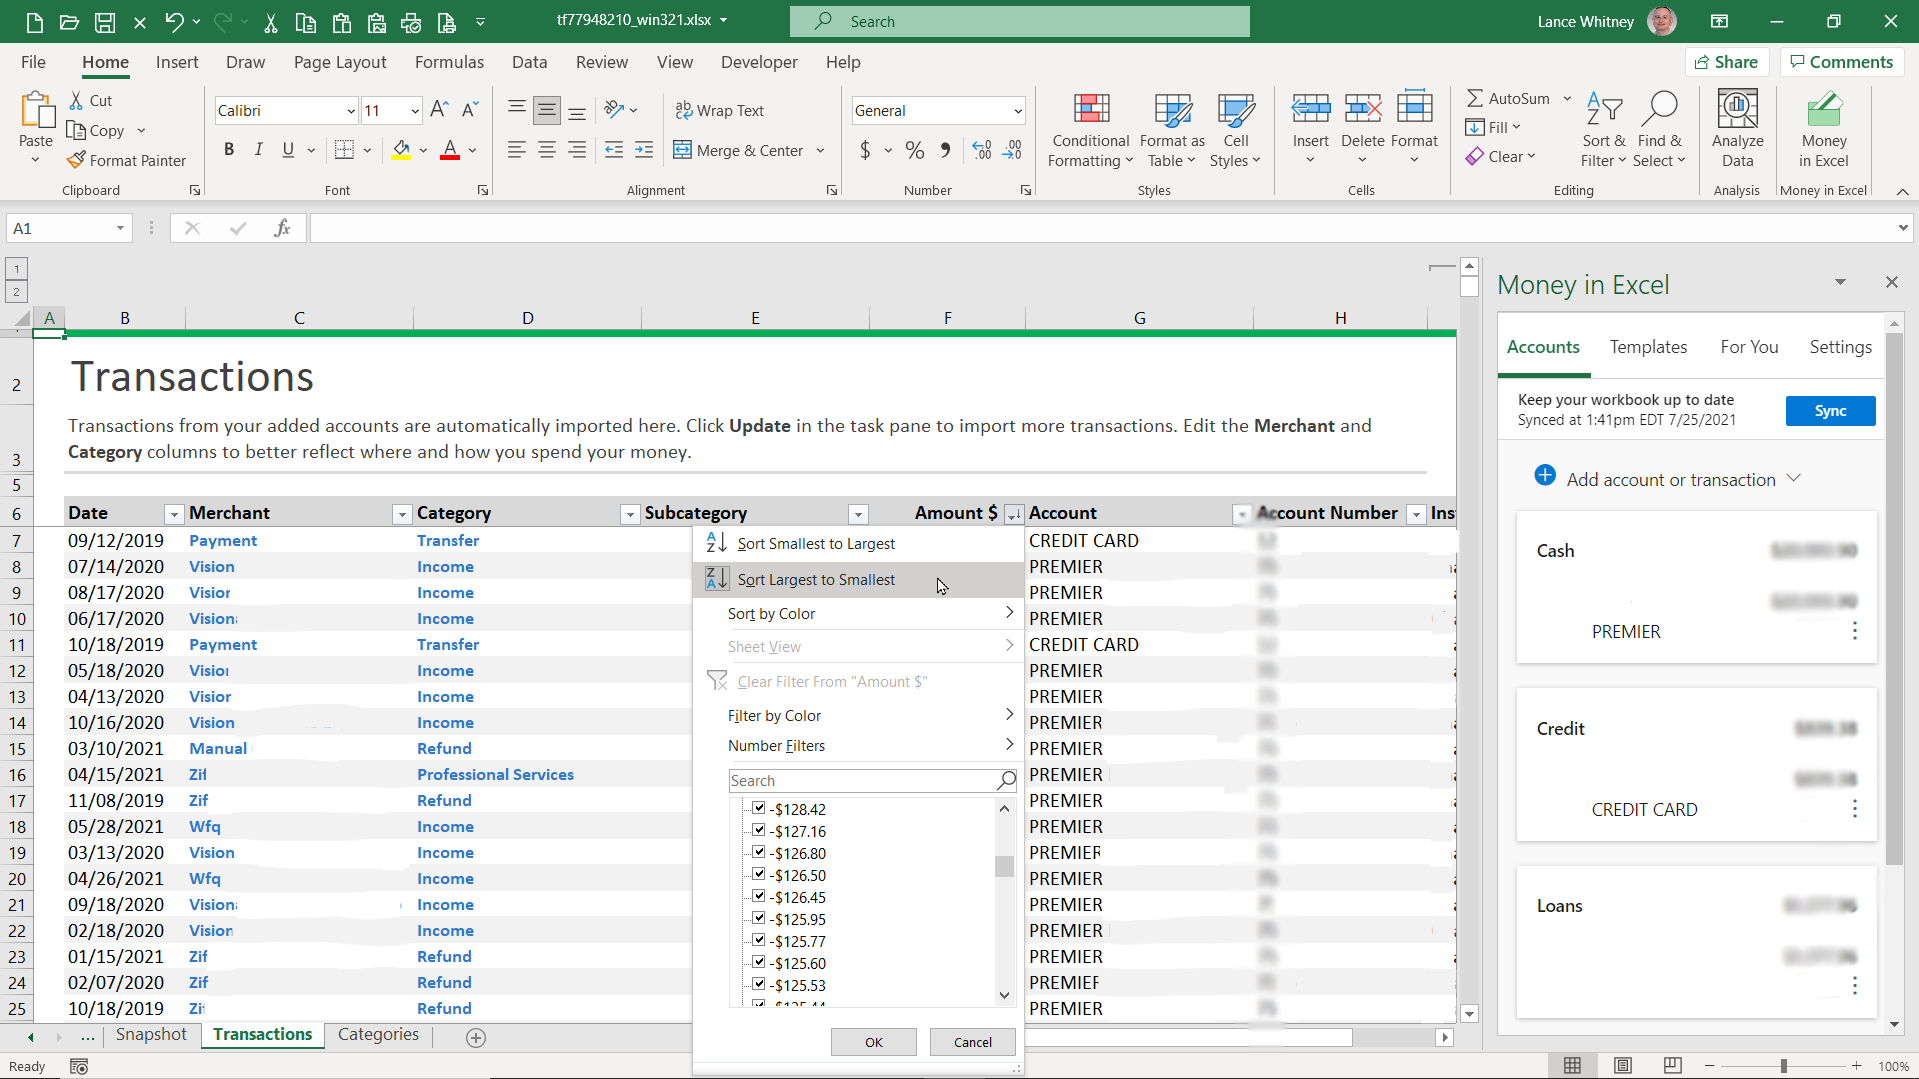Click the zoom slider handle
Viewport: 1919px width, 1079px height.
1783,1066
